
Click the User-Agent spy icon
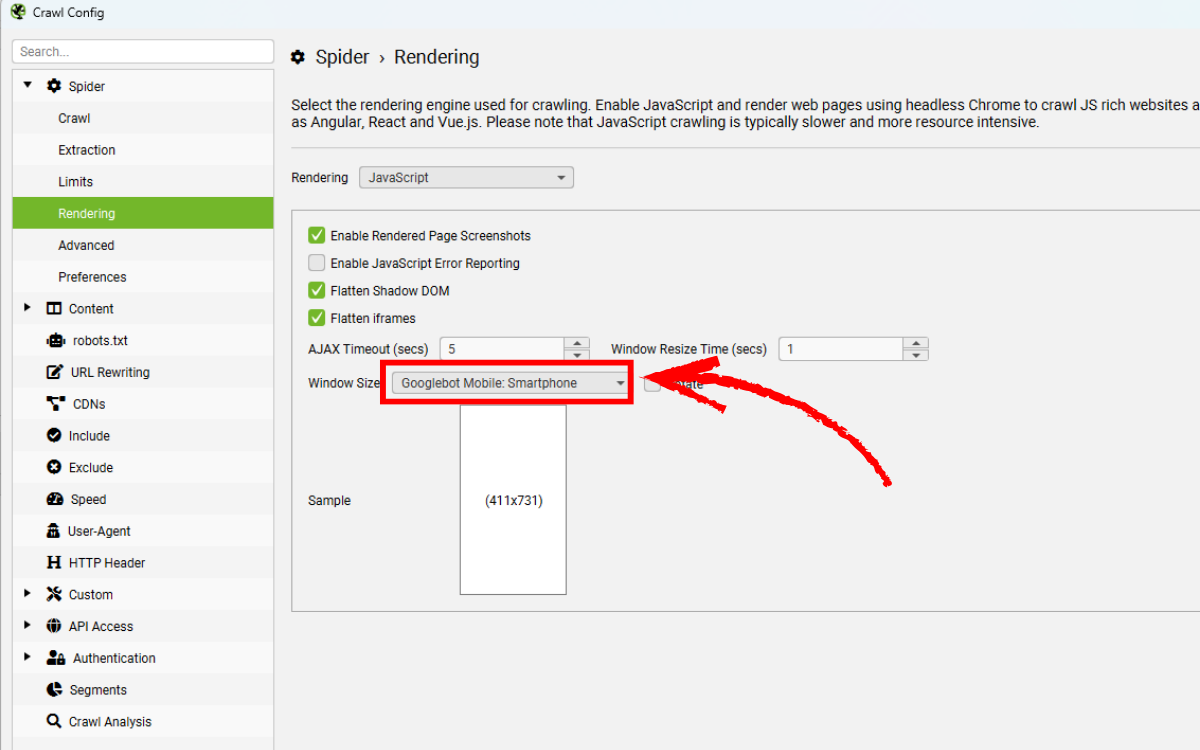54,531
